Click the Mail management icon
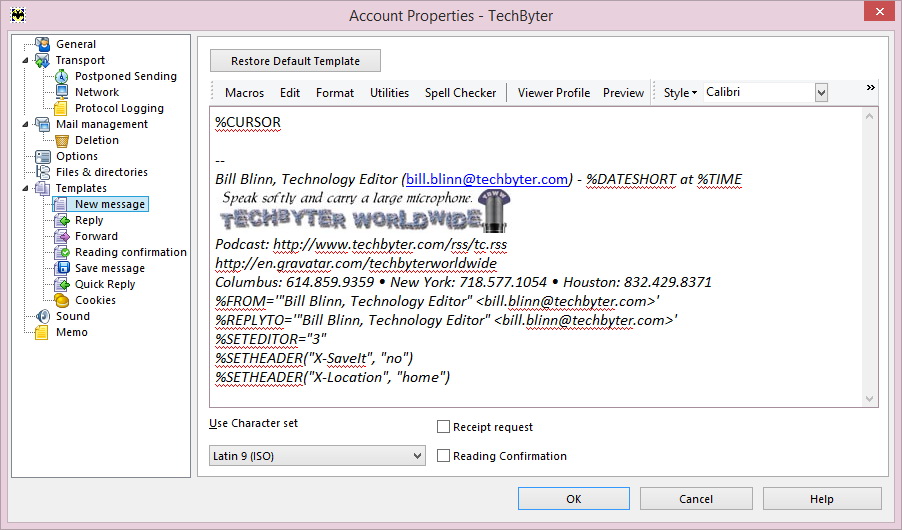 [x=42, y=124]
